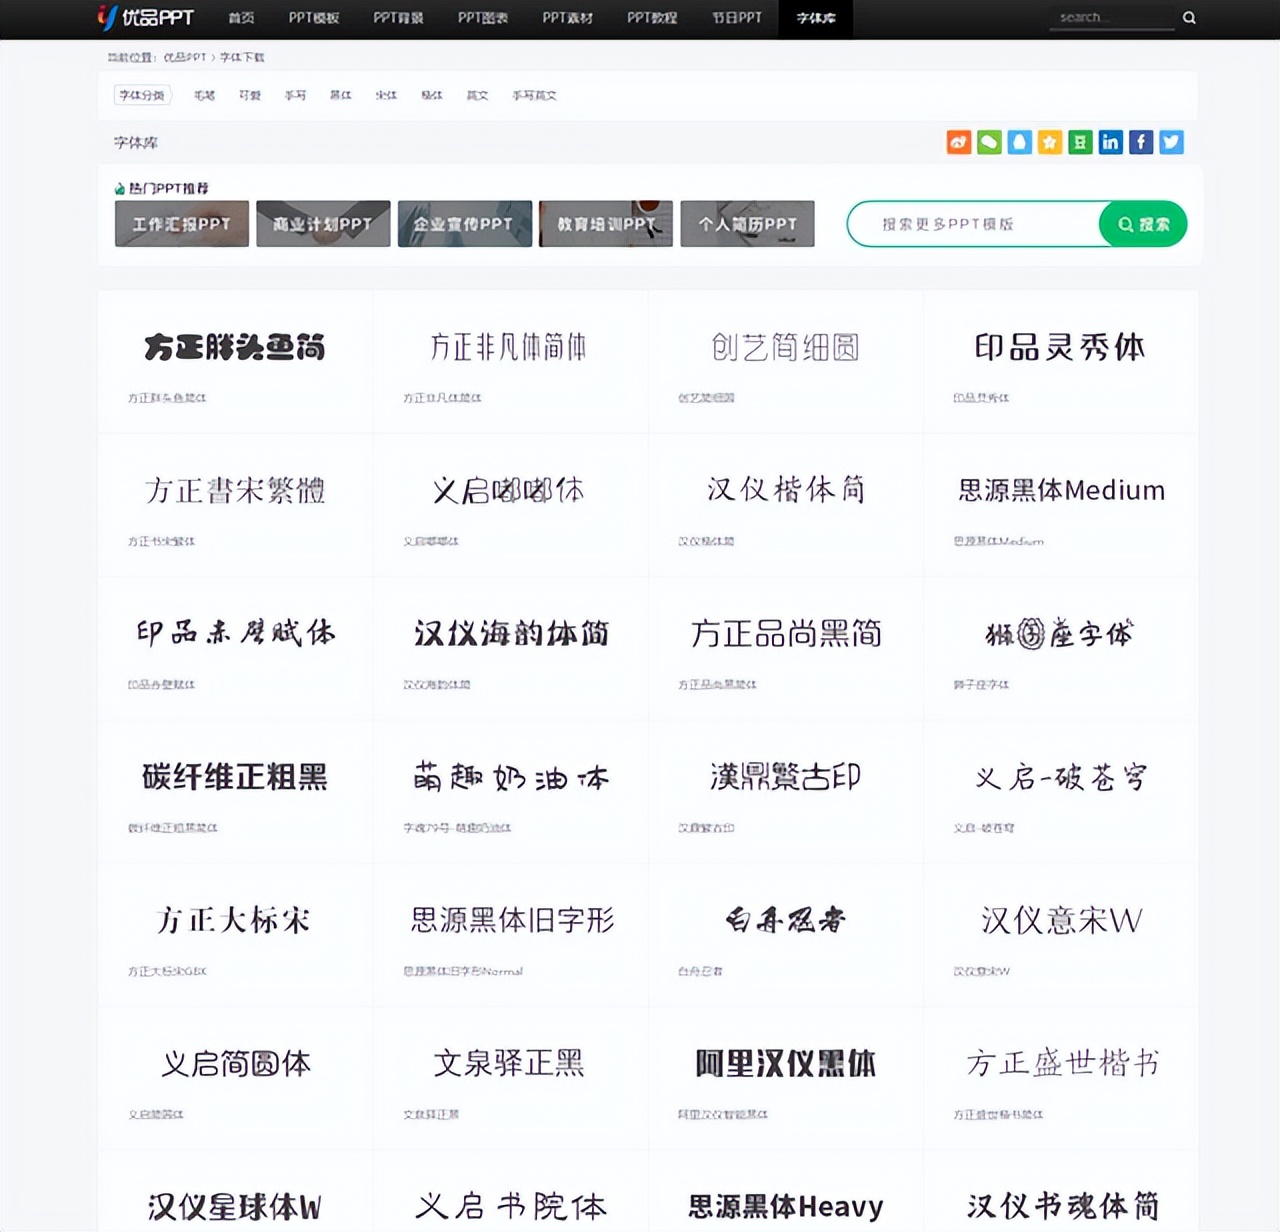Open the 节日PPT nav item
Viewport: 1280px width, 1232px height.
pos(737,18)
